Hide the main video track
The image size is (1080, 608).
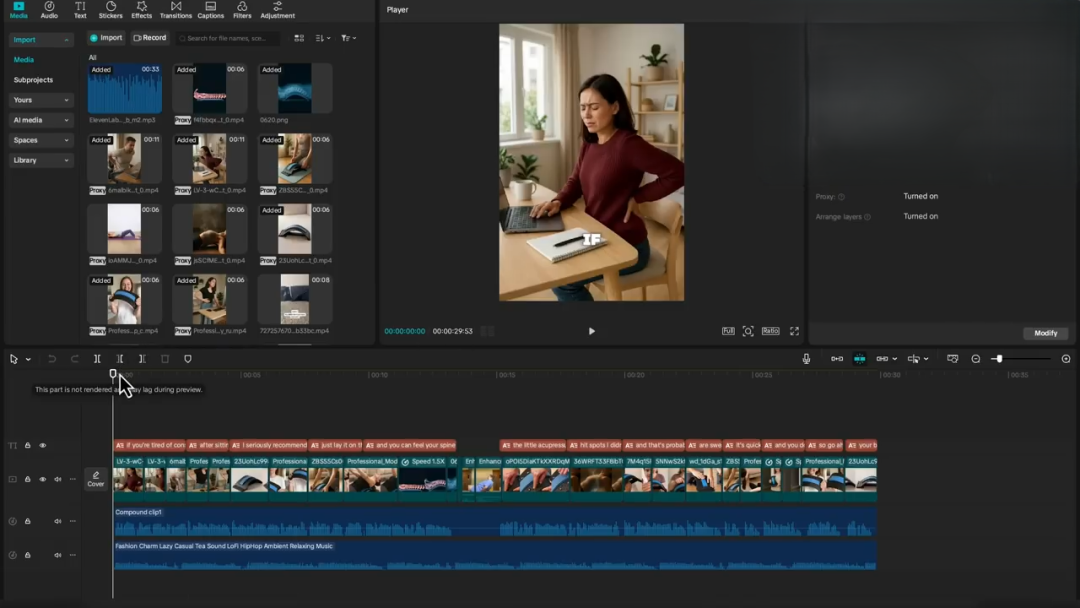[43, 479]
